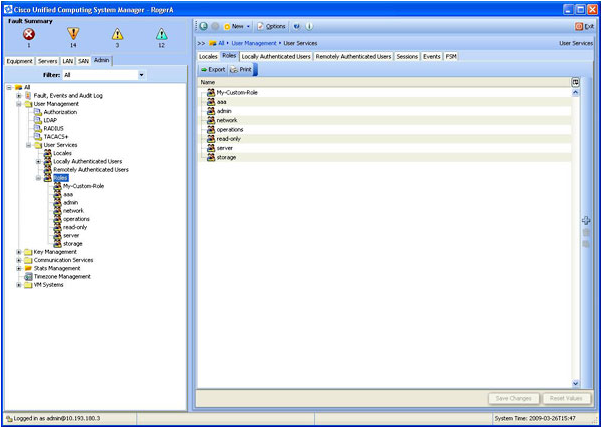
Task: Expand the Stats Management node
Action: (x=19, y=268)
